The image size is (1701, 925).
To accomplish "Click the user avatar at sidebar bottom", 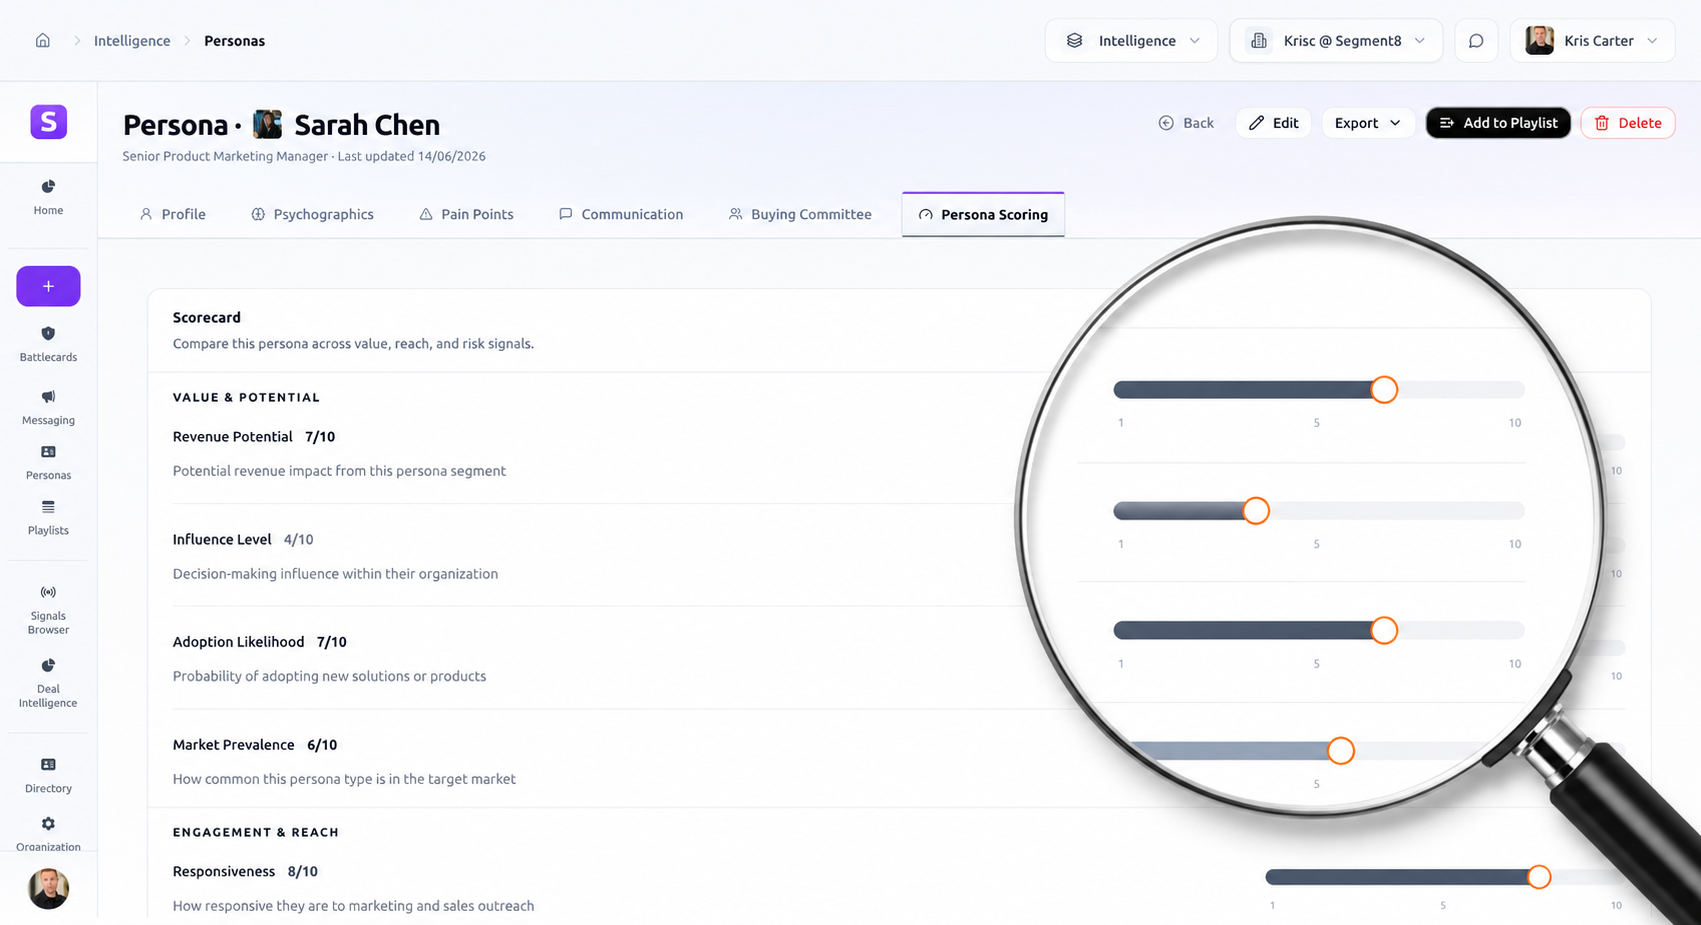I will click(x=48, y=888).
